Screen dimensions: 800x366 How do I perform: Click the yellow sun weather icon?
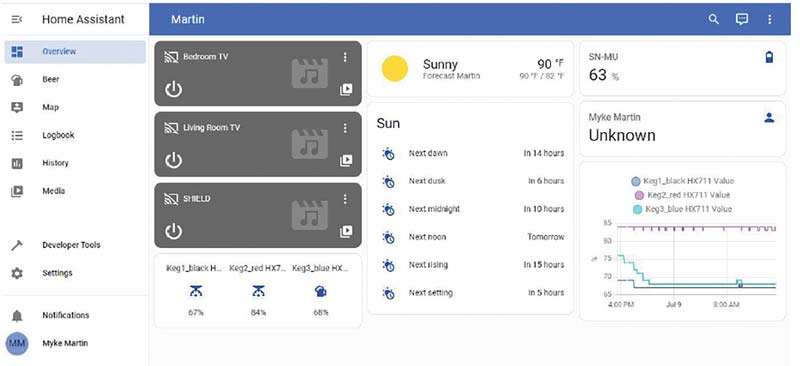[x=395, y=69]
